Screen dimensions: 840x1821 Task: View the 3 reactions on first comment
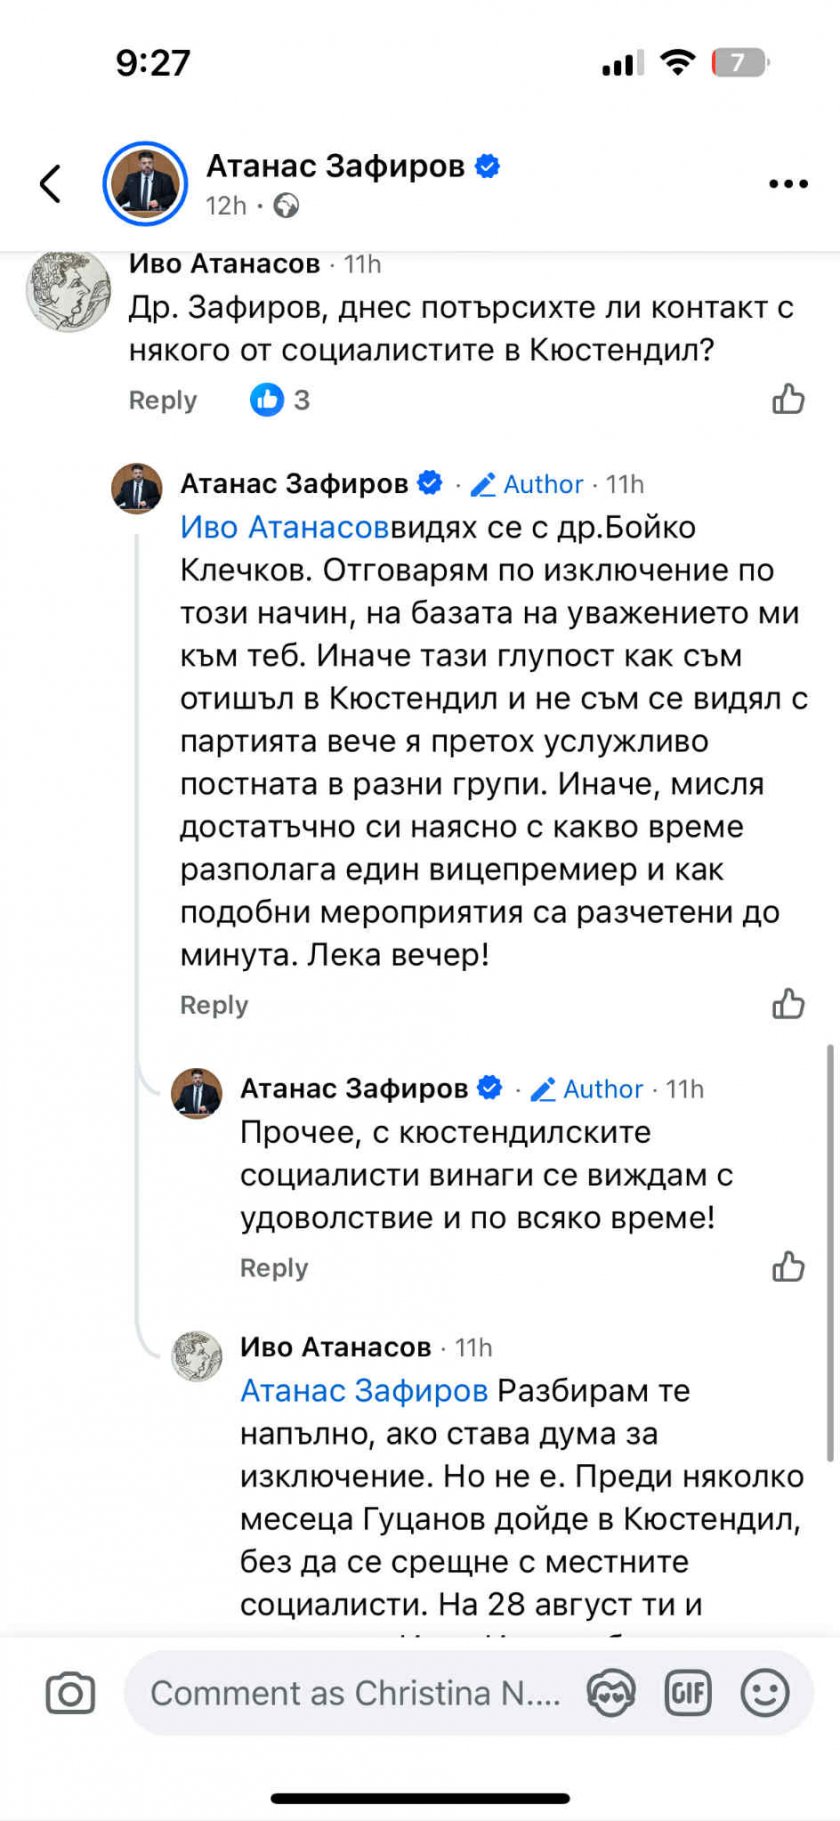click(280, 400)
